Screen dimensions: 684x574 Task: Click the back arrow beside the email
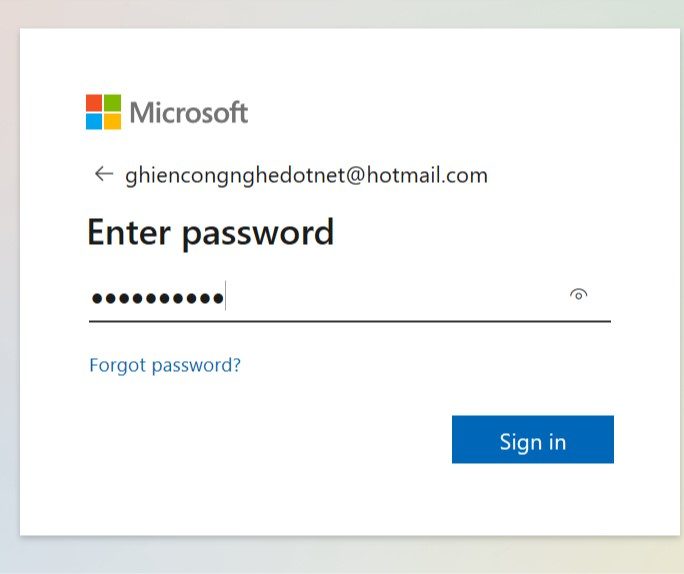[102, 175]
